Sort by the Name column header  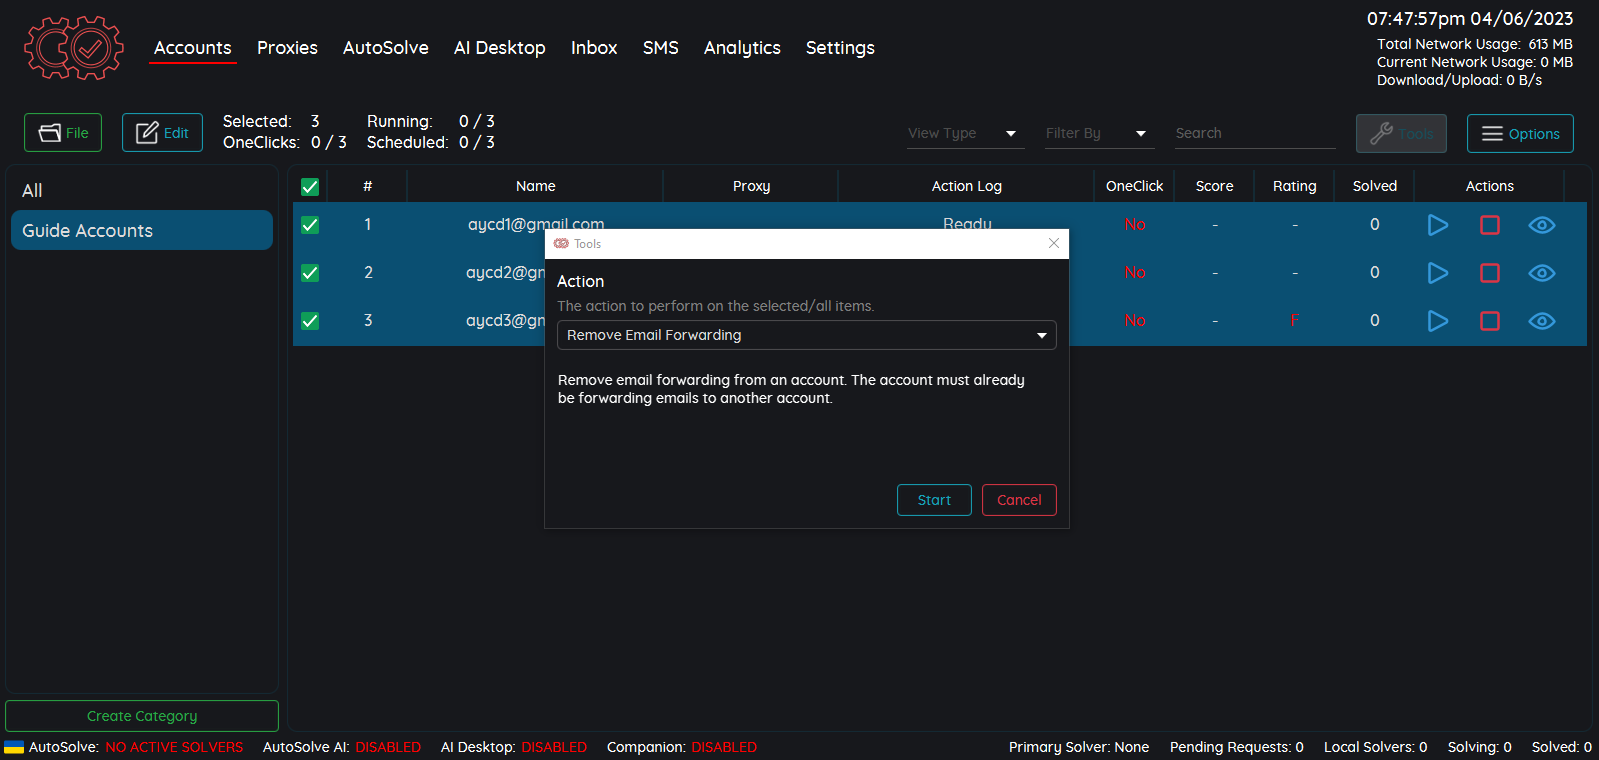coord(536,186)
